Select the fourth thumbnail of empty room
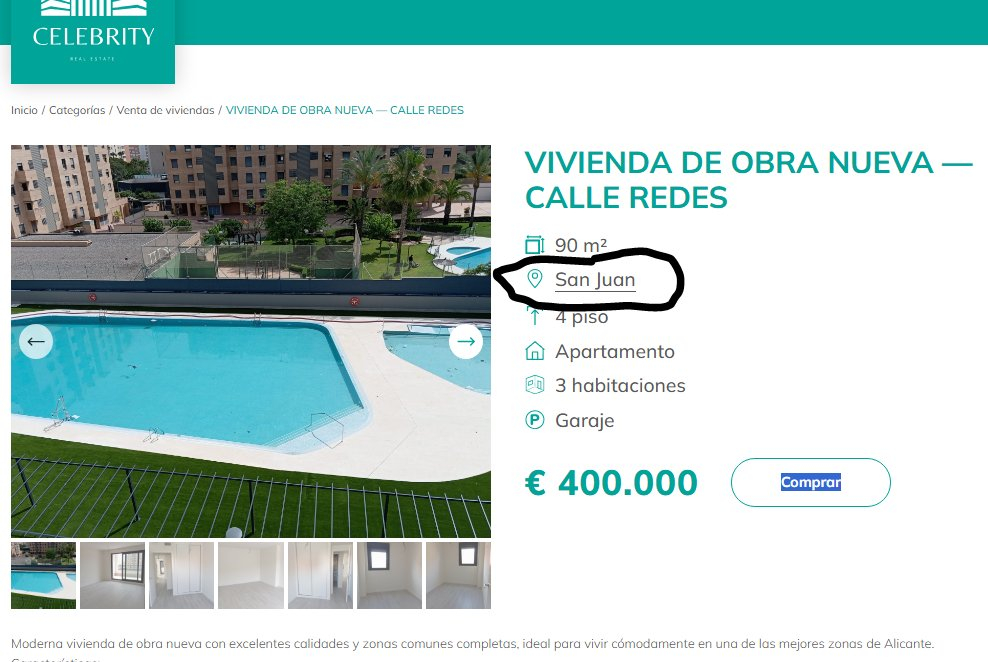988x662 pixels. 251,575
